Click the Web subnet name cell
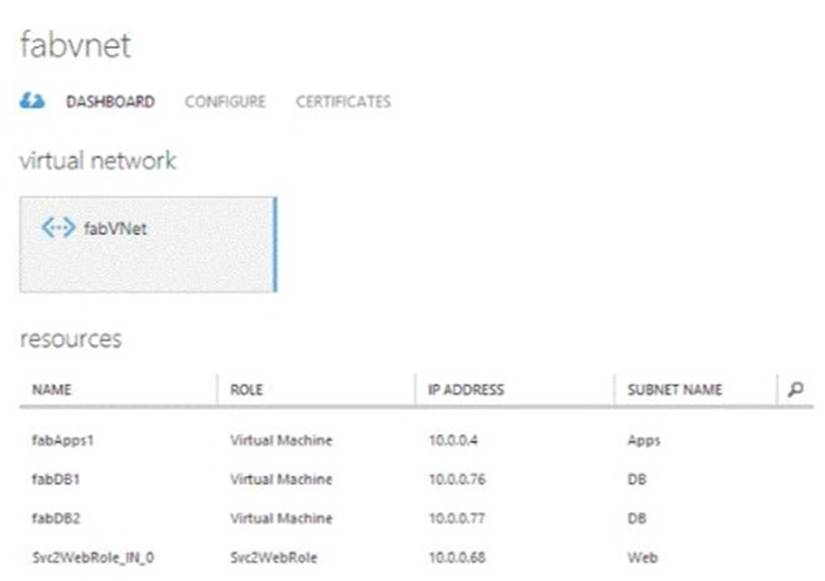Screen dimensions: 825x581 pyautogui.click(x=643, y=557)
